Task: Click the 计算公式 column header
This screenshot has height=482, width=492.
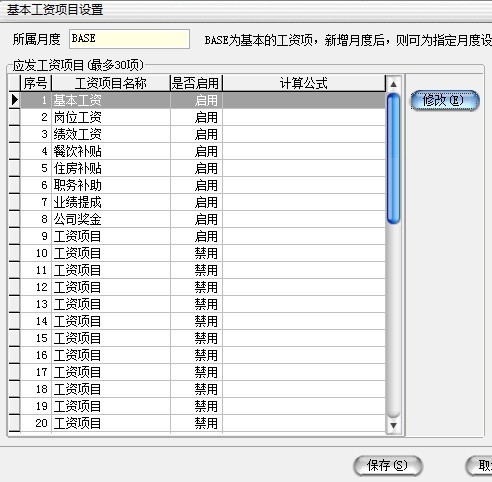Action: (x=304, y=83)
